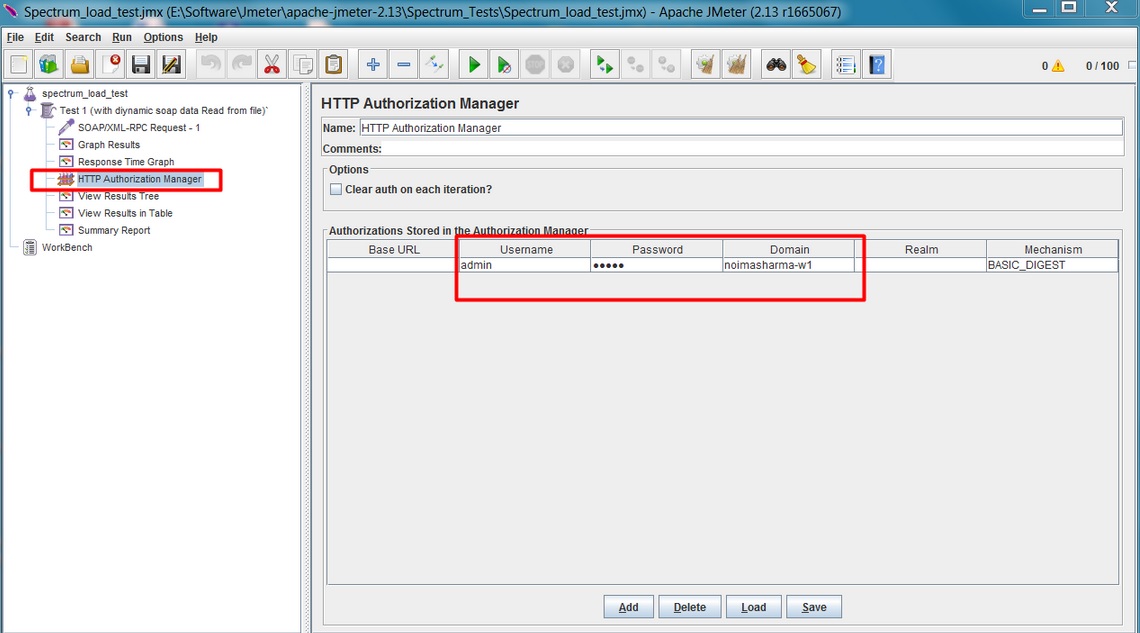
Task: Open an existing test plan file
Action: pyautogui.click(x=79, y=63)
